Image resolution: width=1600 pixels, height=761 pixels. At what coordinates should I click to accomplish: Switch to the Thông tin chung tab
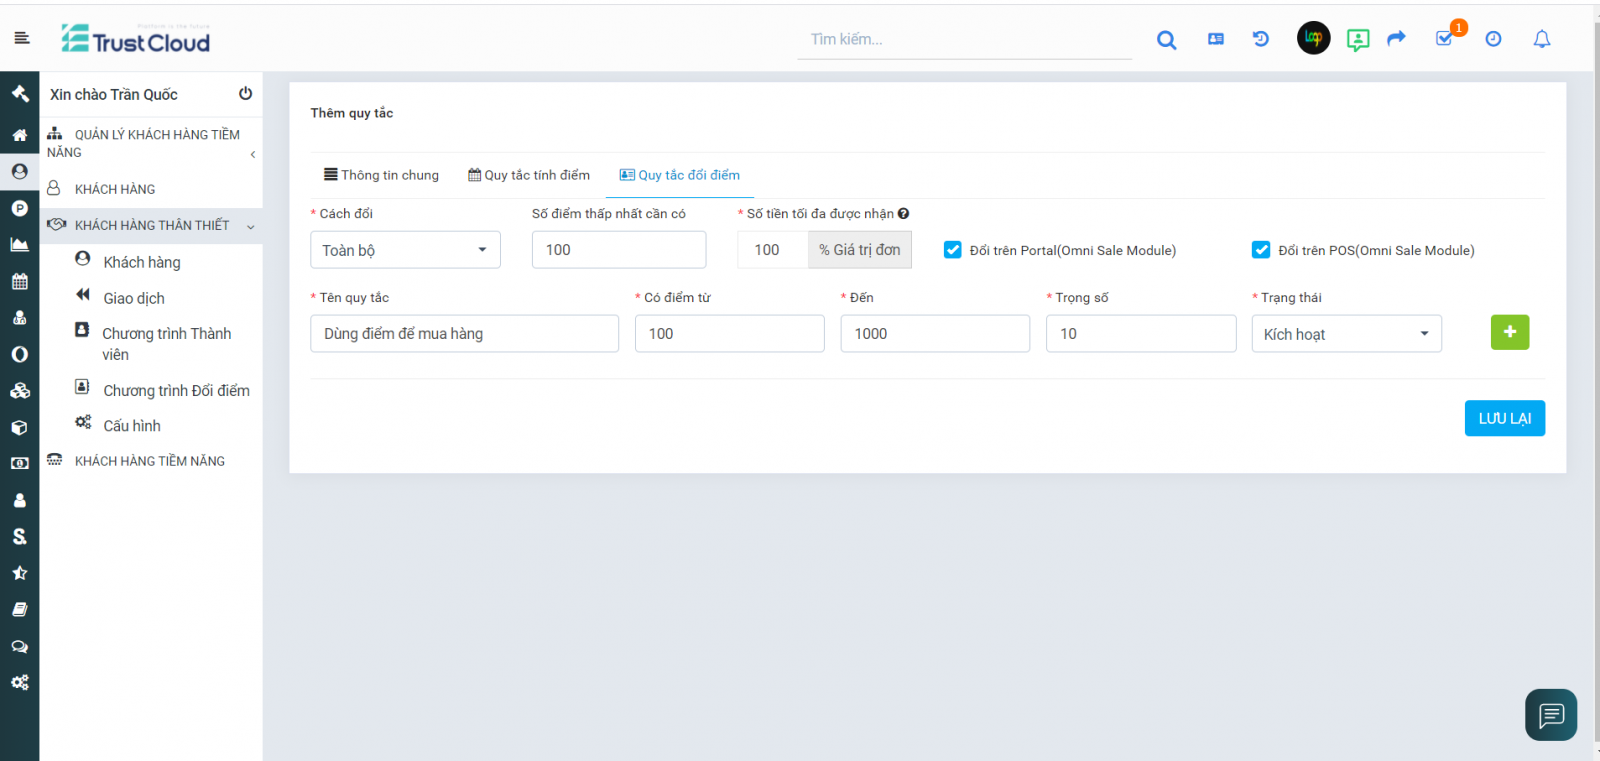click(x=381, y=175)
